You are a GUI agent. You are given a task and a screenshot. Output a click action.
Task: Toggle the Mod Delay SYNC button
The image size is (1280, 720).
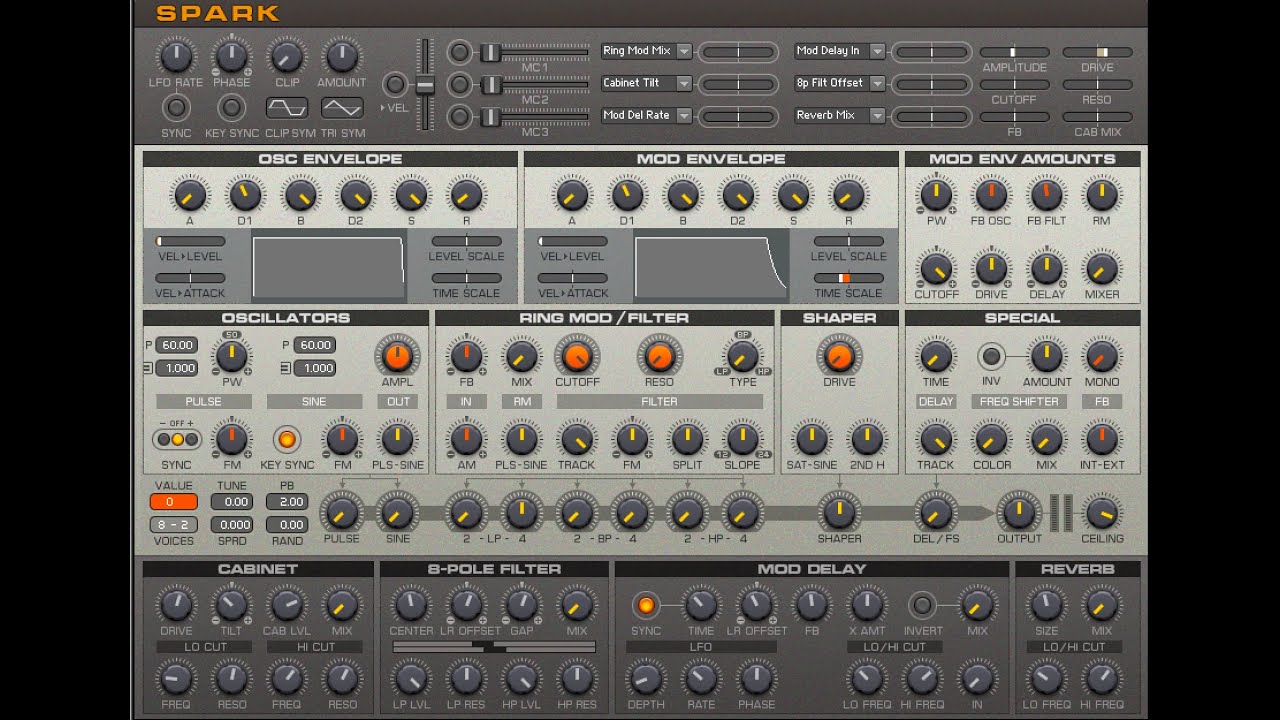pos(645,604)
